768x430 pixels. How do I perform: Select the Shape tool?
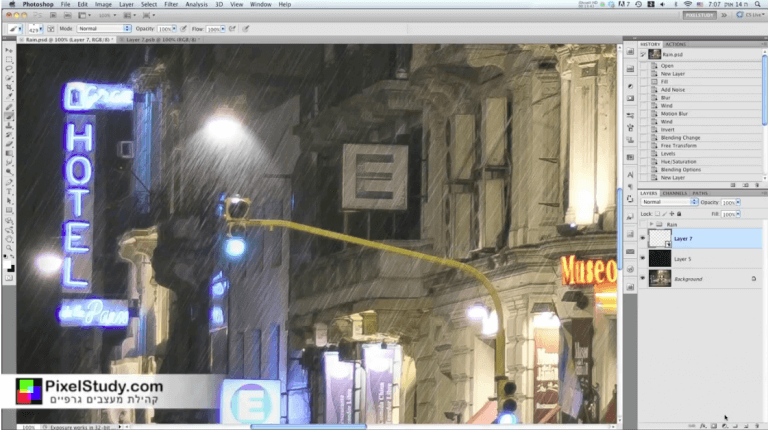[x=9, y=211]
